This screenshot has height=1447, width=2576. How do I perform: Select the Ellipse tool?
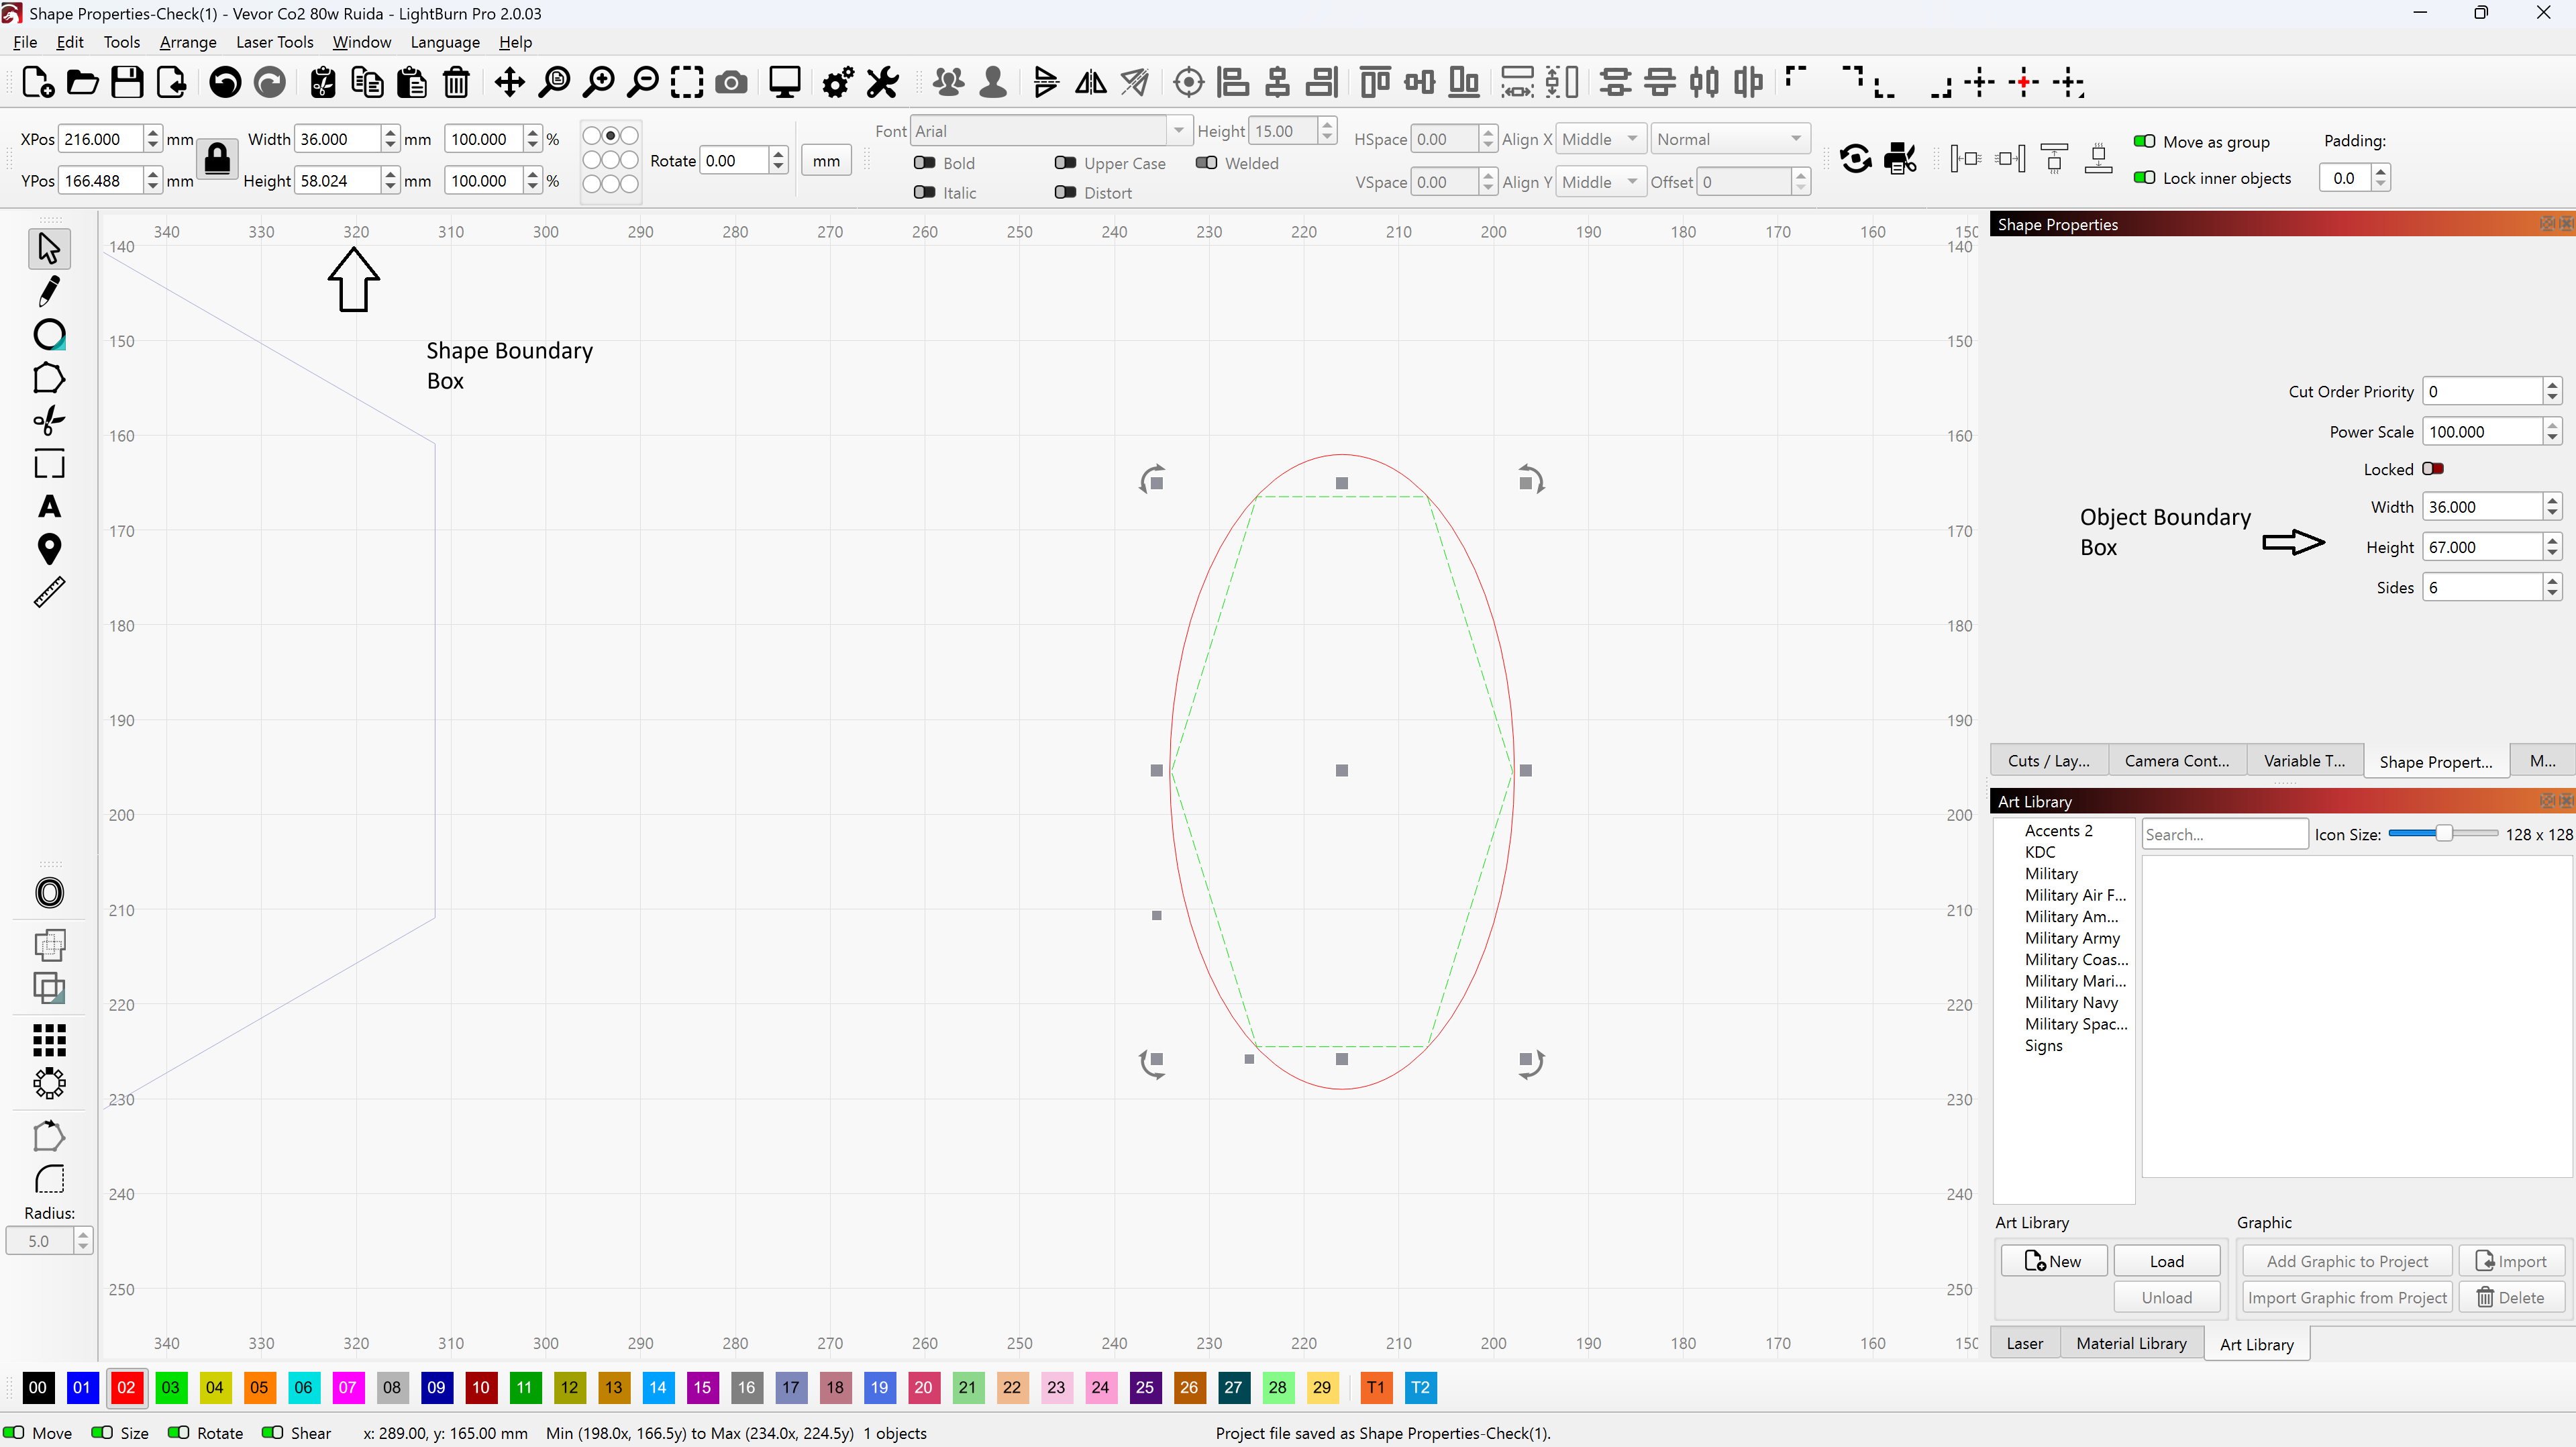(48, 335)
